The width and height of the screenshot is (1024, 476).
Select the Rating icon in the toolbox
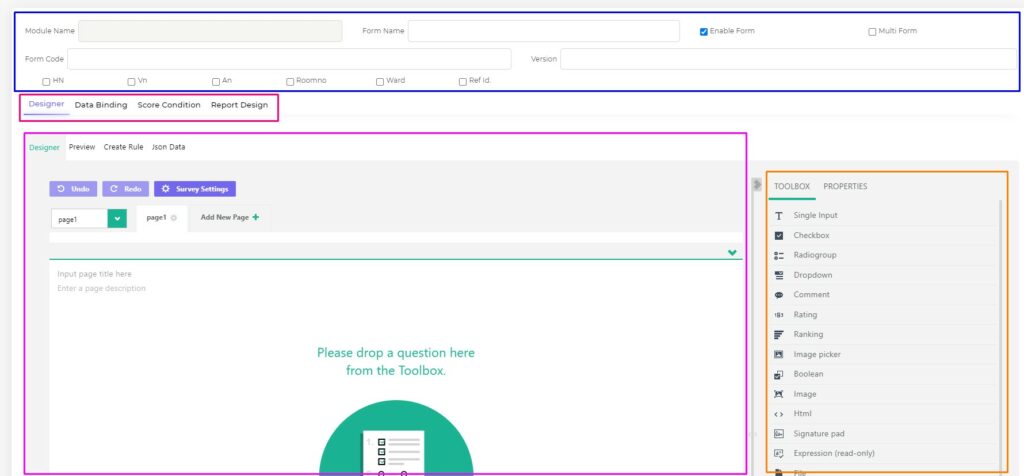pyautogui.click(x=779, y=315)
